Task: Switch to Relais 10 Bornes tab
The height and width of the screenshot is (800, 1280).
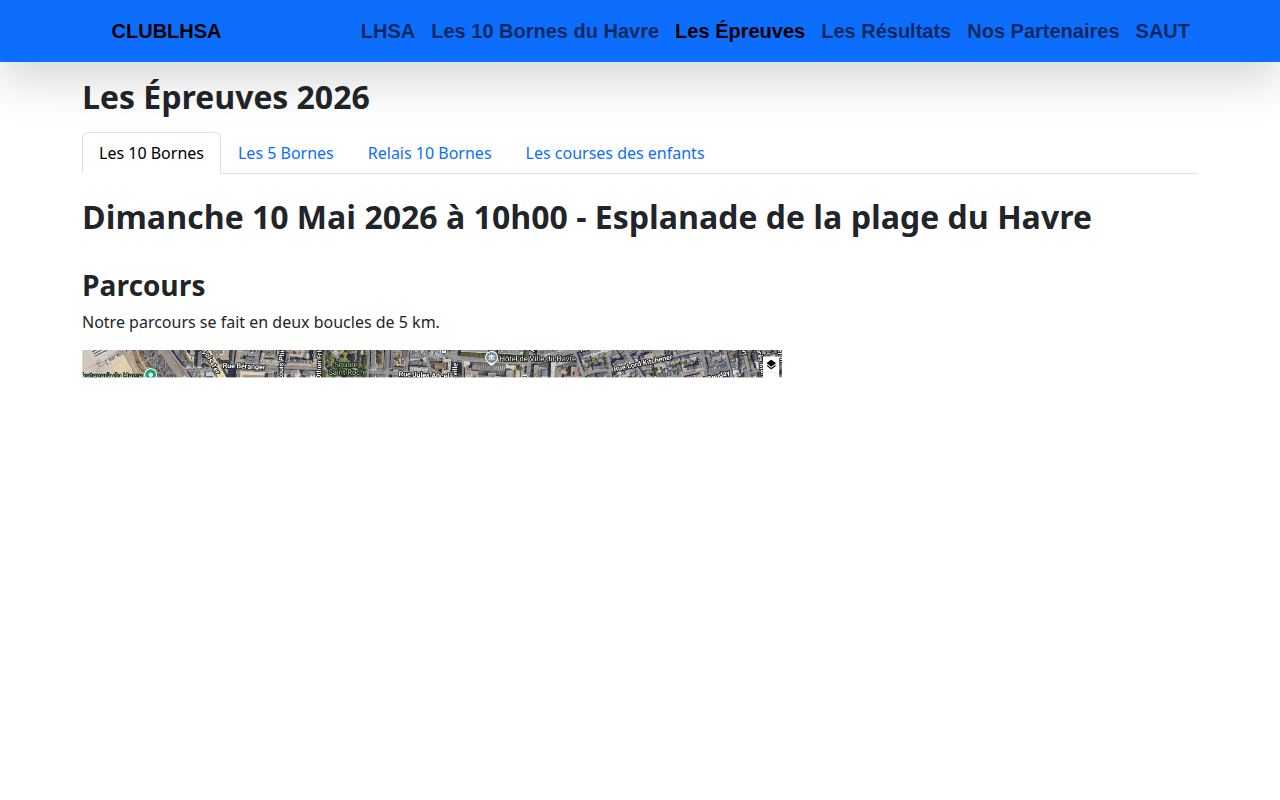Action: pyautogui.click(x=430, y=153)
